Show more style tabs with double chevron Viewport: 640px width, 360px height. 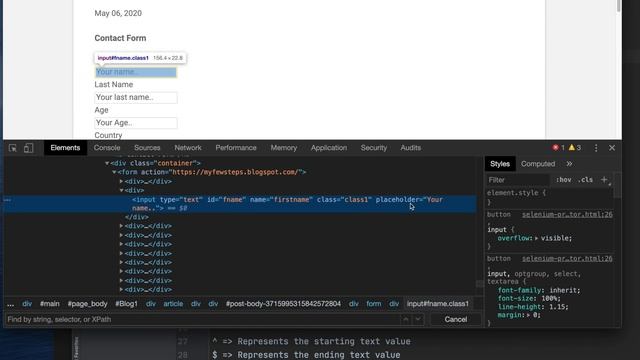569,164
